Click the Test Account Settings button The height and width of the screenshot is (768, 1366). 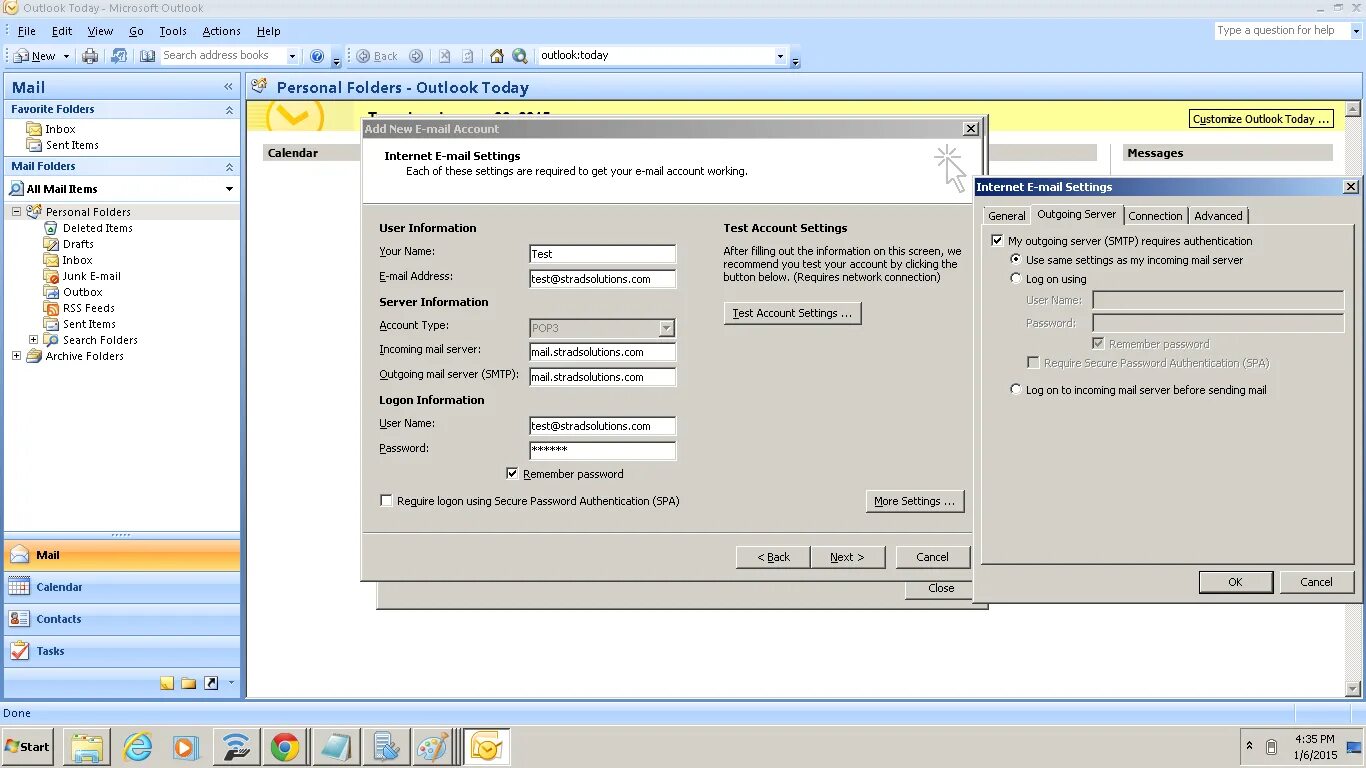click(x=792, y=313)
